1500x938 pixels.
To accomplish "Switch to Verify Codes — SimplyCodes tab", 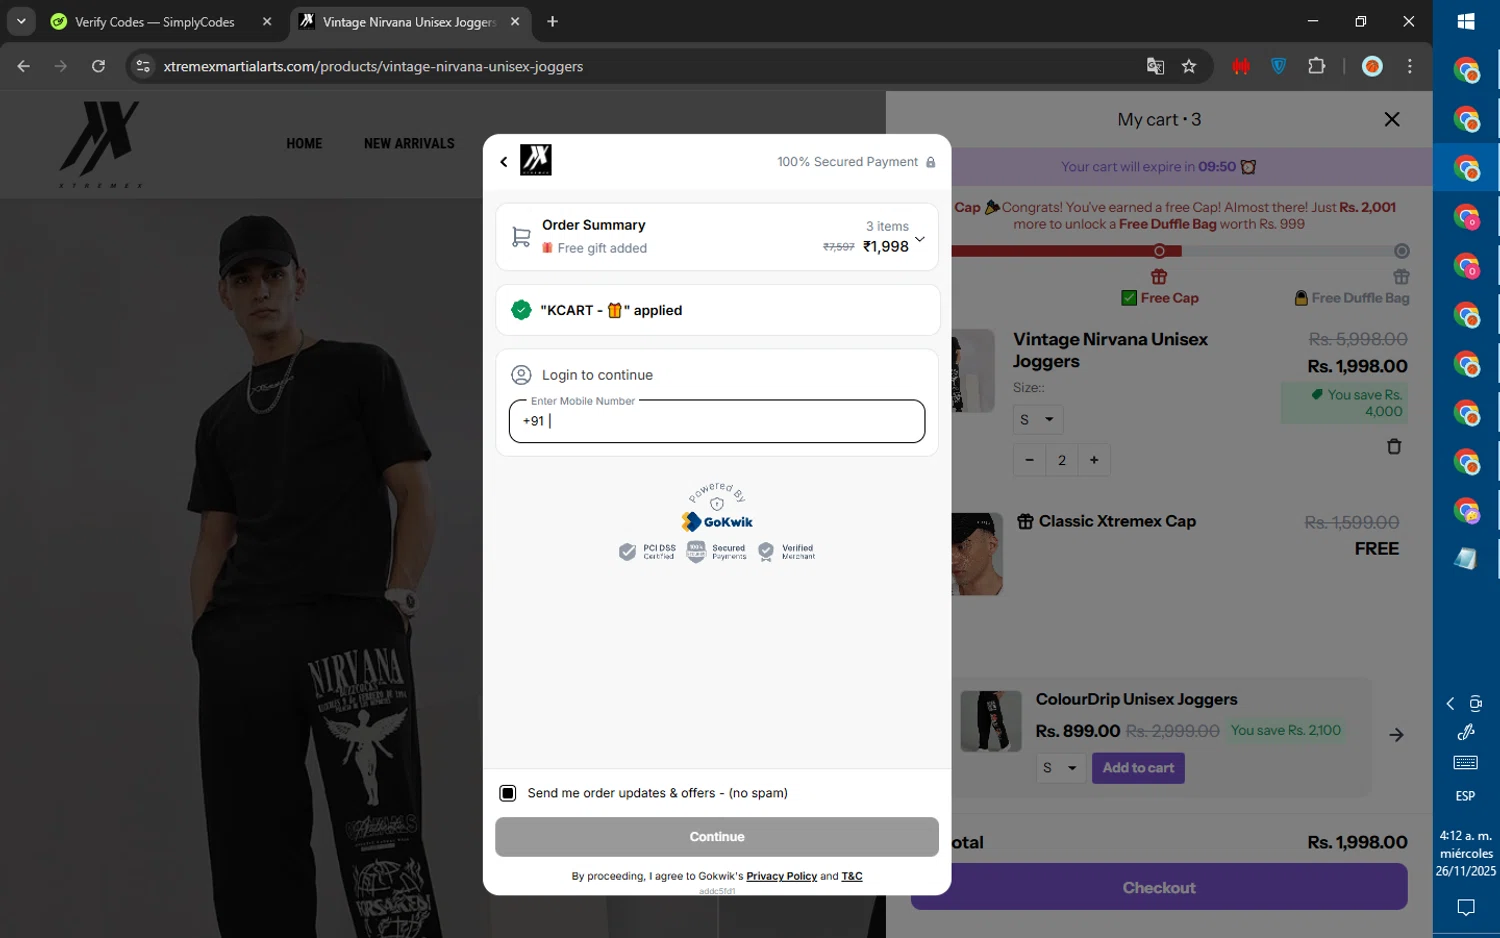I will tap(154, 22).
